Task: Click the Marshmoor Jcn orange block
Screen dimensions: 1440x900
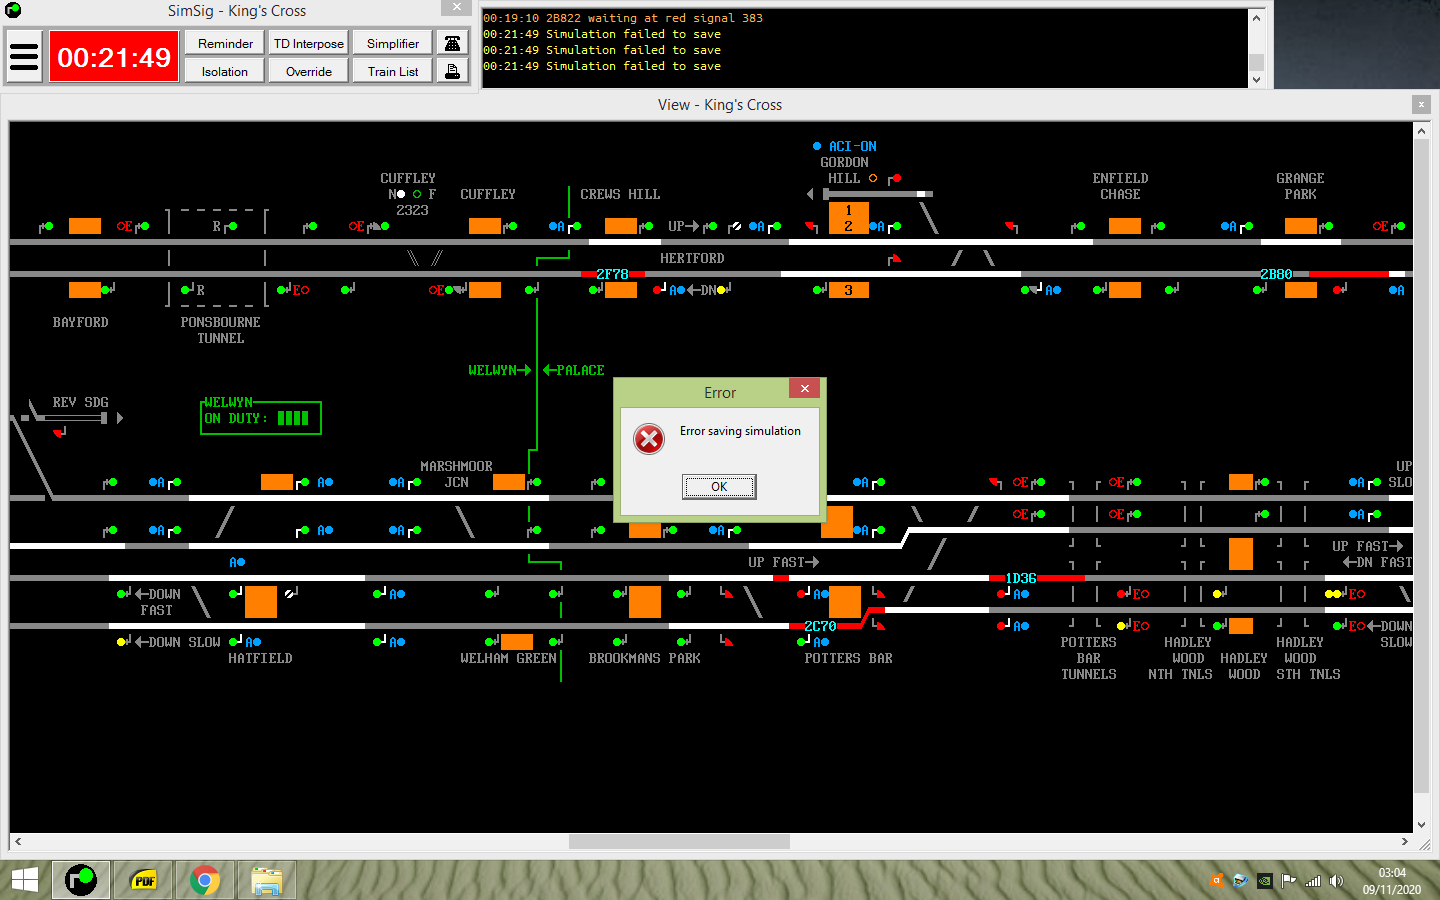Action: [x=508, y=482]
